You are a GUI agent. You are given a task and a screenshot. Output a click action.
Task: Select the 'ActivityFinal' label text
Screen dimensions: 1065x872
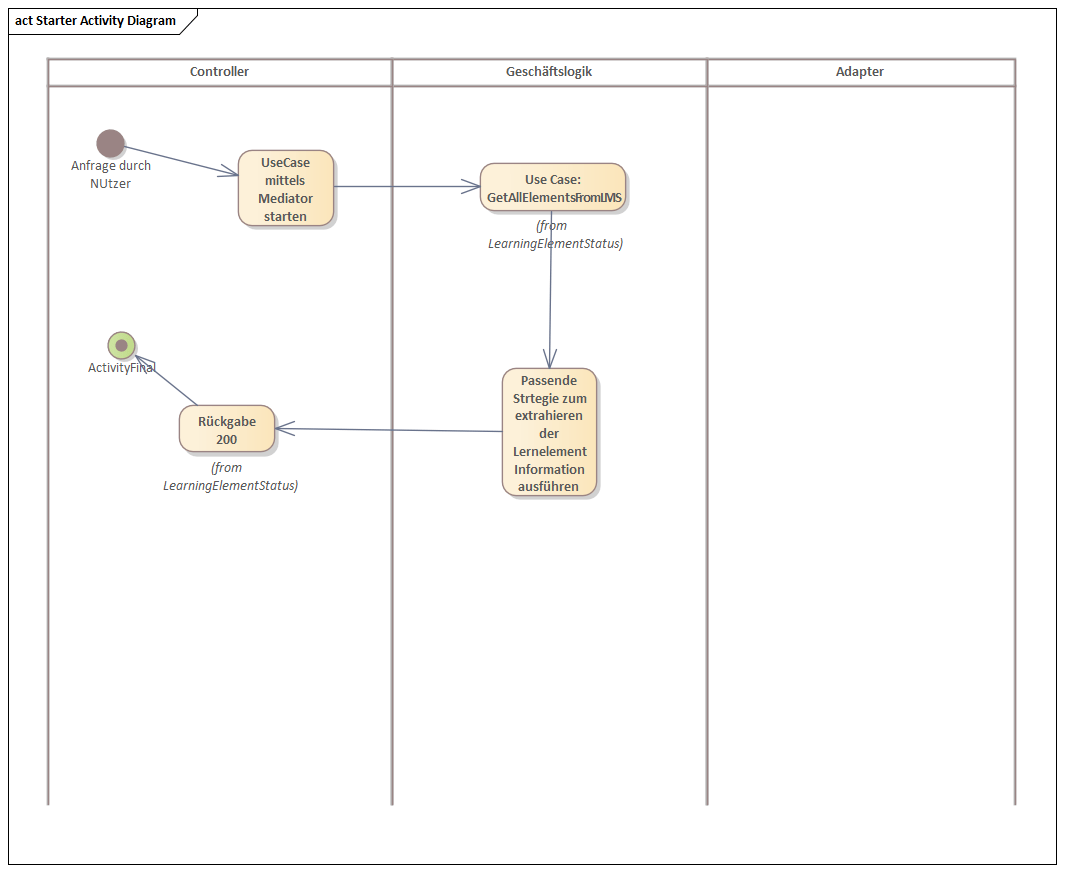pyautogui.click(x=119, y=368)
